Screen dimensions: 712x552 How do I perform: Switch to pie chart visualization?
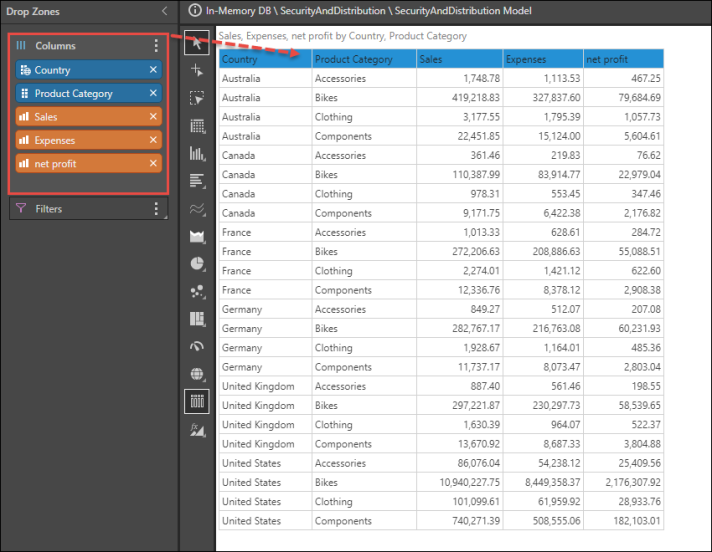pyautogui.click(x=197, y=264)
